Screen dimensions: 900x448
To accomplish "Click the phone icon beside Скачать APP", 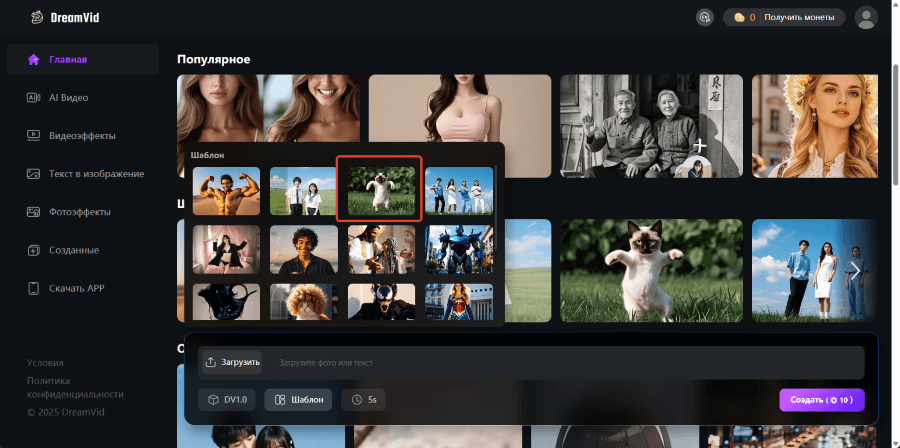I will (33, 288).
